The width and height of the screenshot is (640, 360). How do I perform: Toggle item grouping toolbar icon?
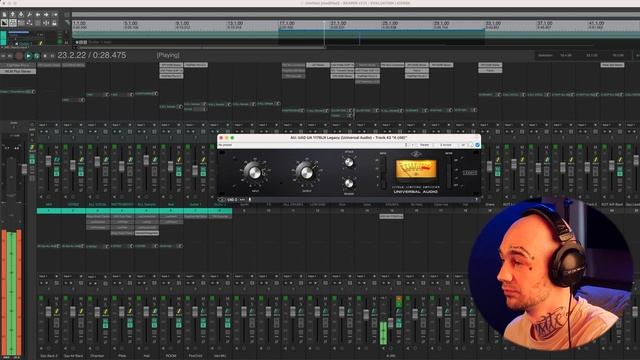point(13,23)
